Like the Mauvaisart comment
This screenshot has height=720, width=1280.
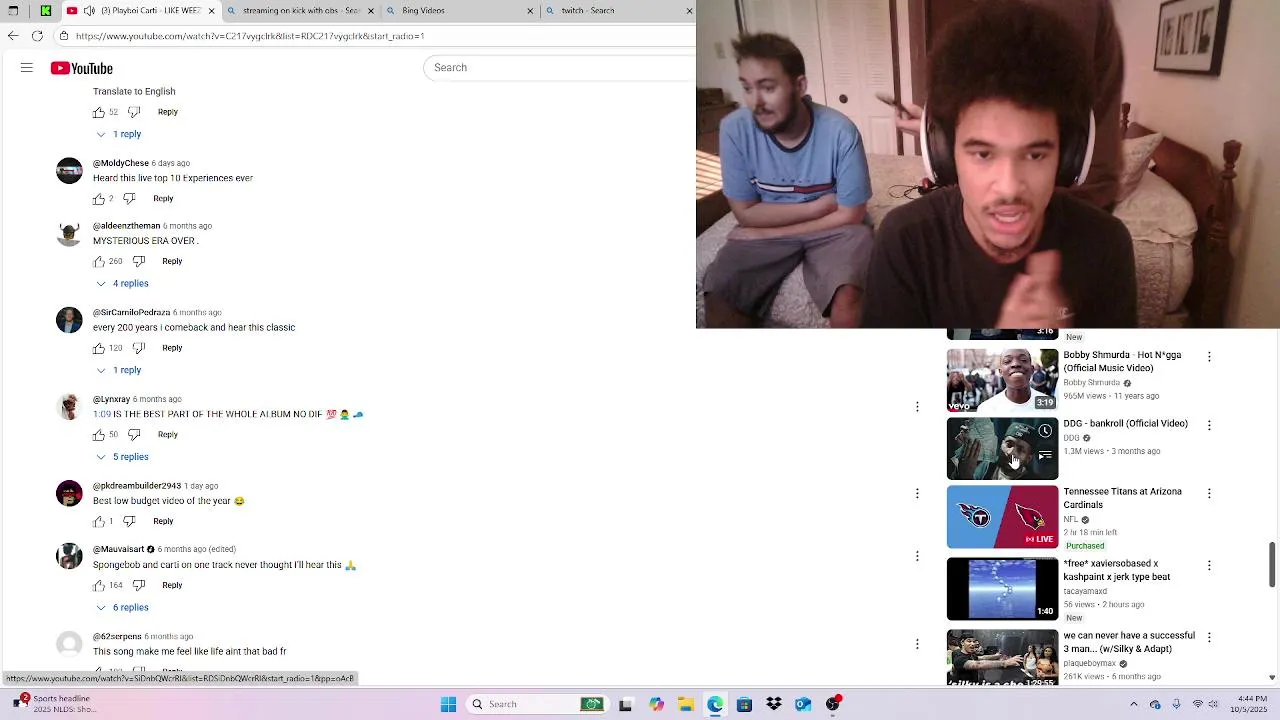(x=99, y=586)
